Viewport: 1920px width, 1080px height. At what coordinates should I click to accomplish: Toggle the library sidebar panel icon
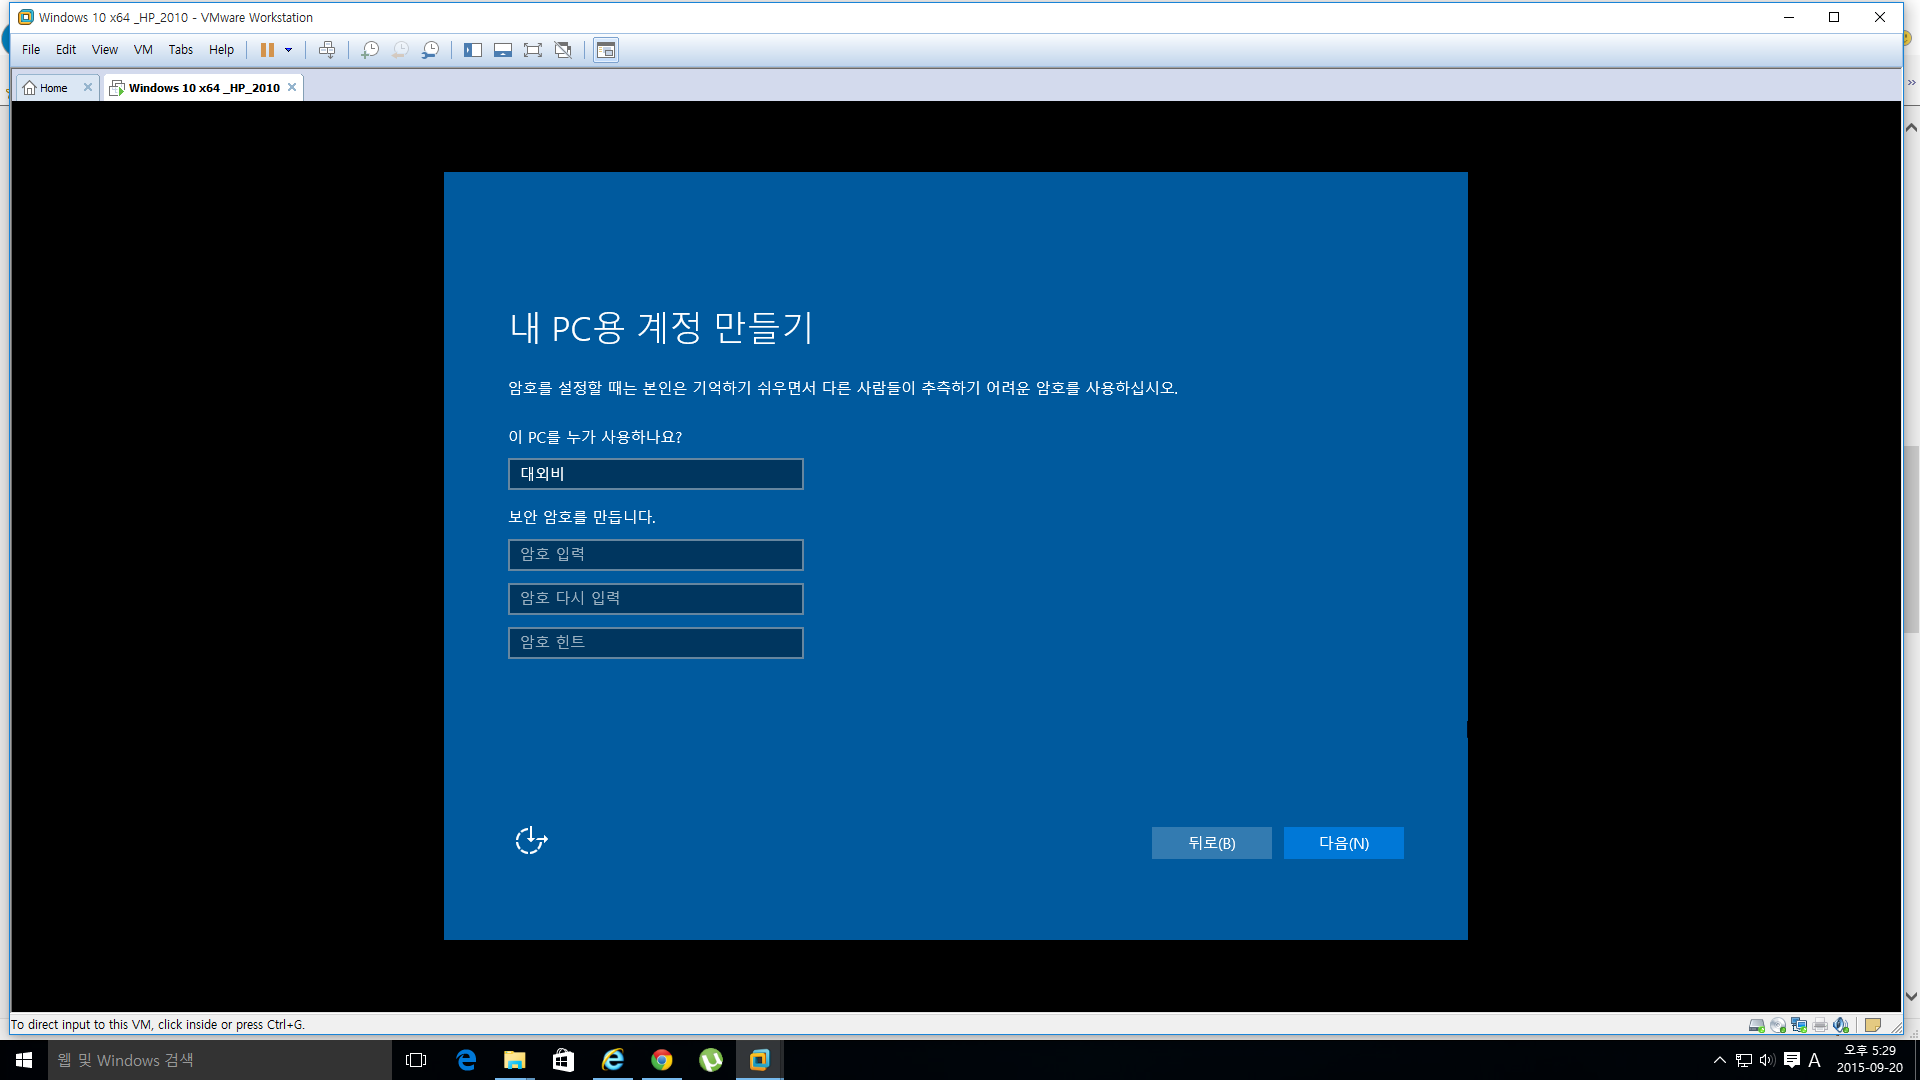(x=473, y=50)
